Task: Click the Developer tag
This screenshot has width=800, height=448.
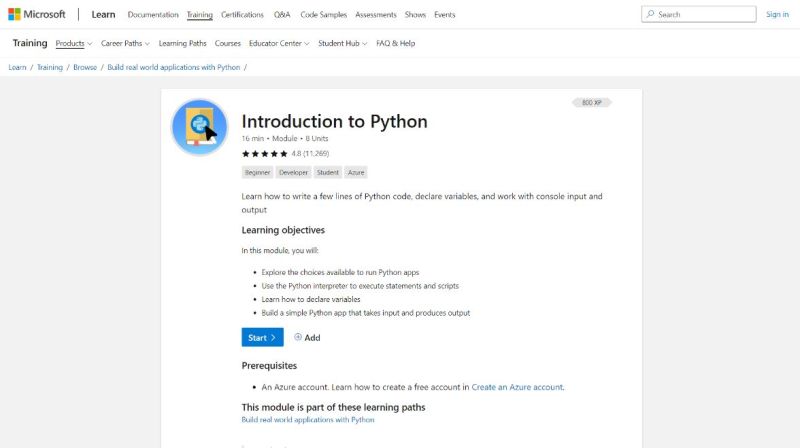Action: coord(293,172)
